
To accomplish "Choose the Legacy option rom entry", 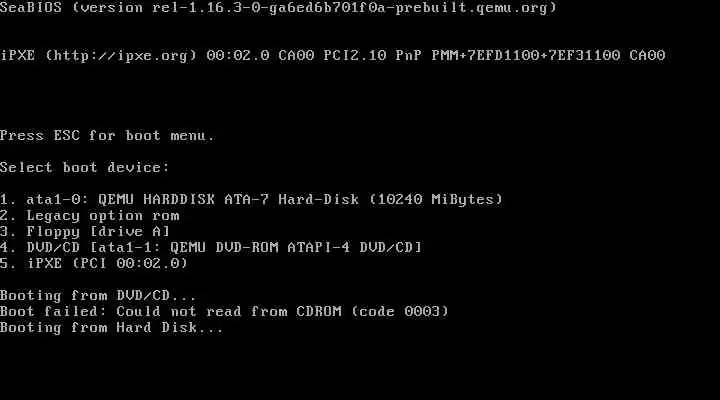I will click(x=90, y=215).
